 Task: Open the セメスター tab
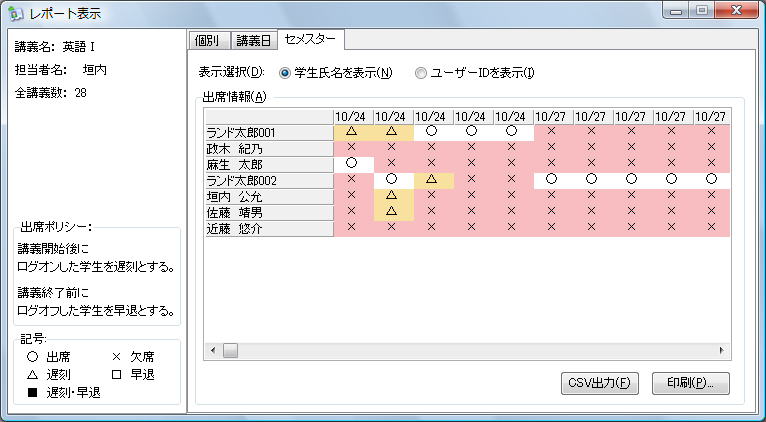[311, 40]
